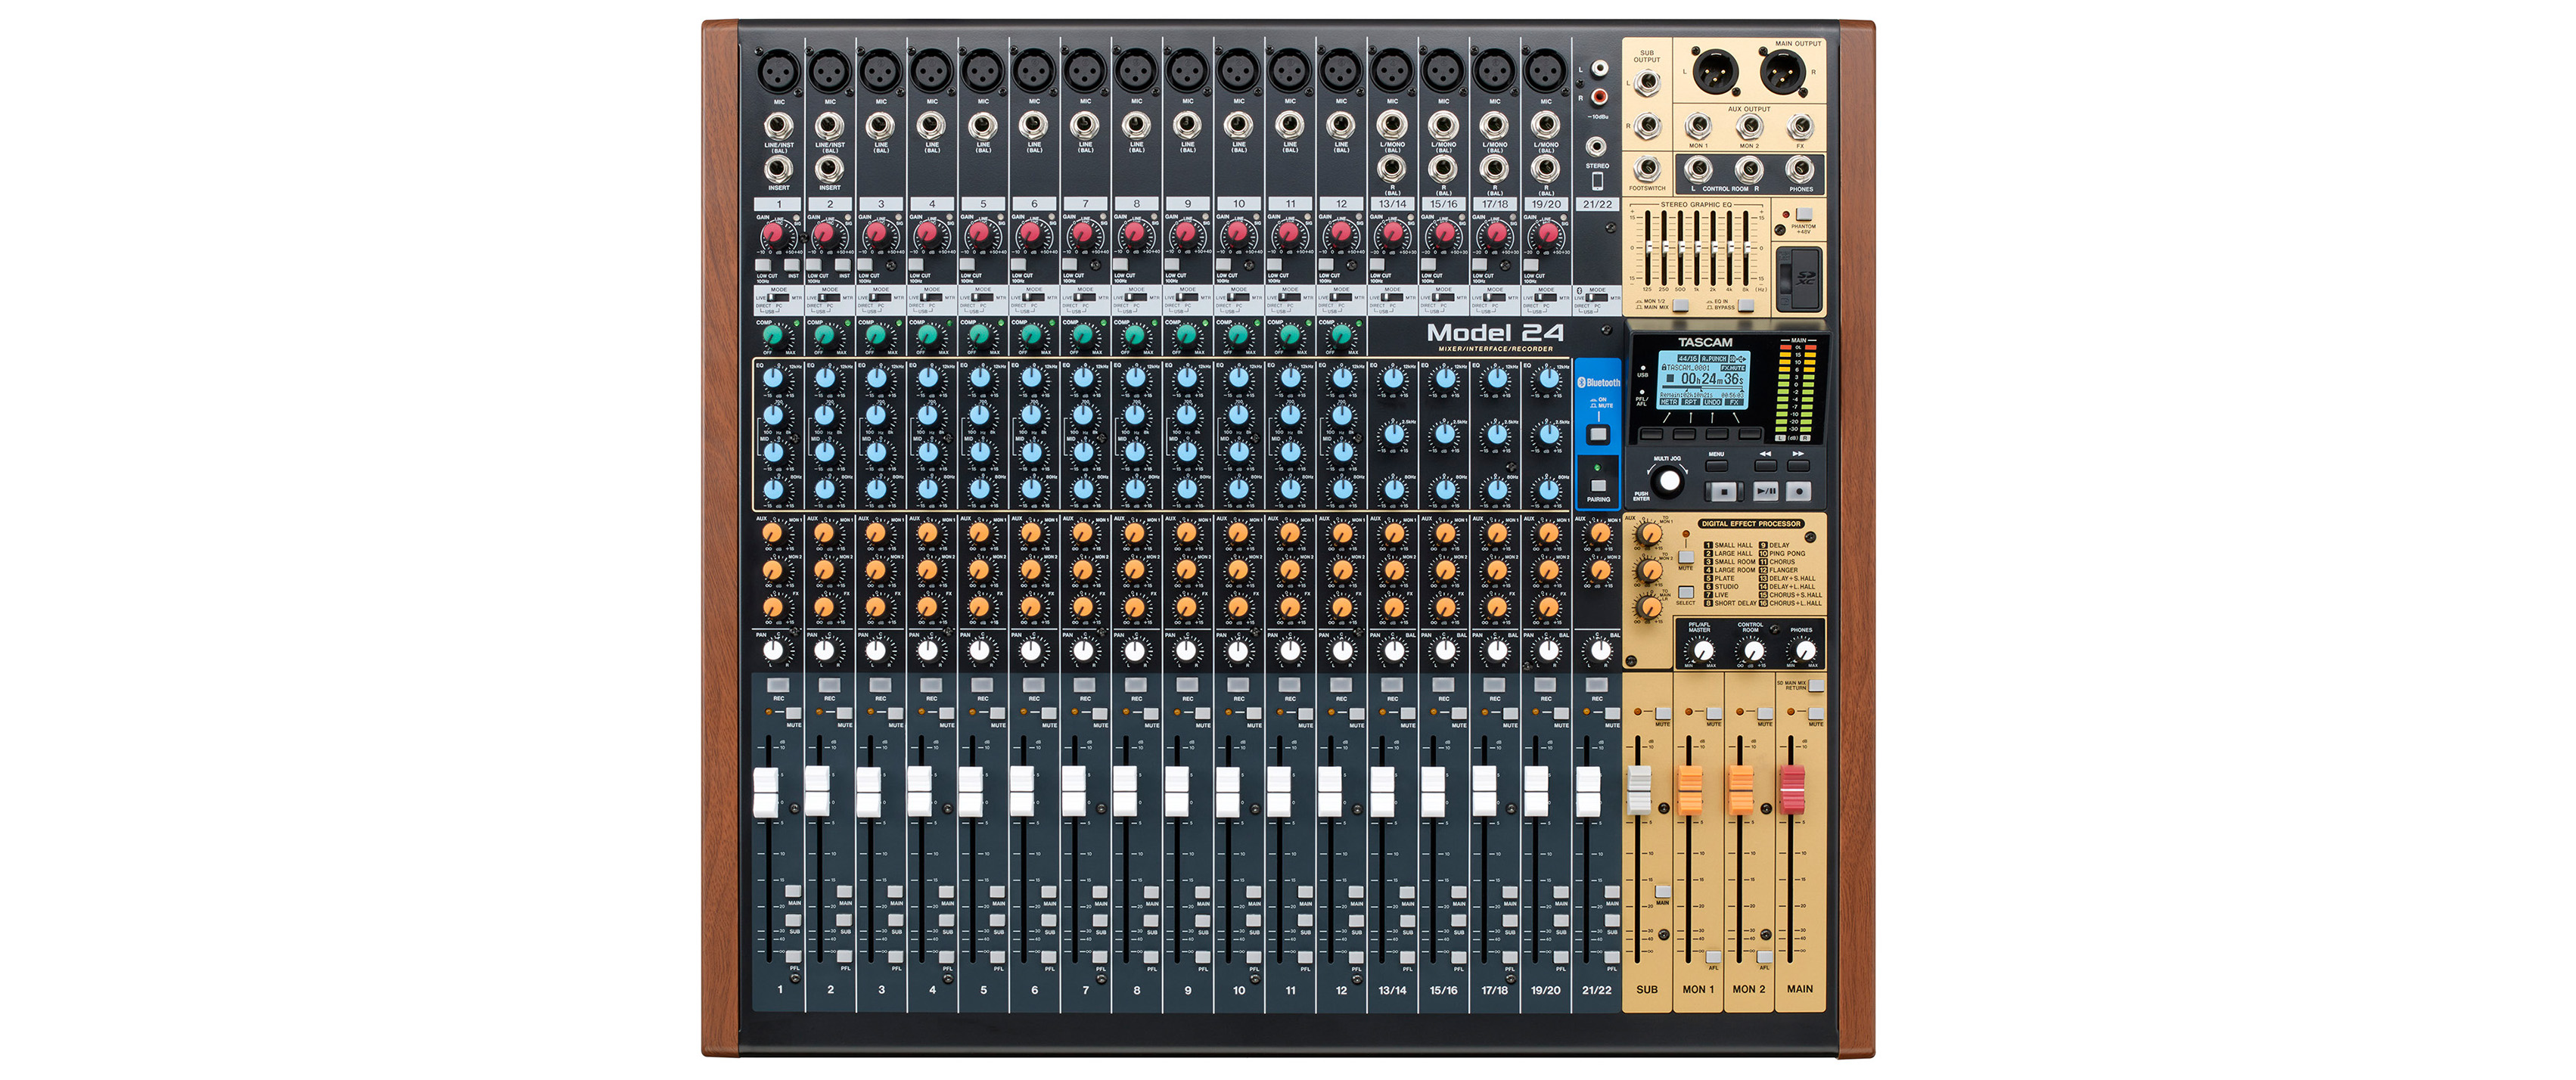Viewport: 2576px width, 1080px height.
Task: Select the UNDO function key below the display
Action: pos(1717,434)
